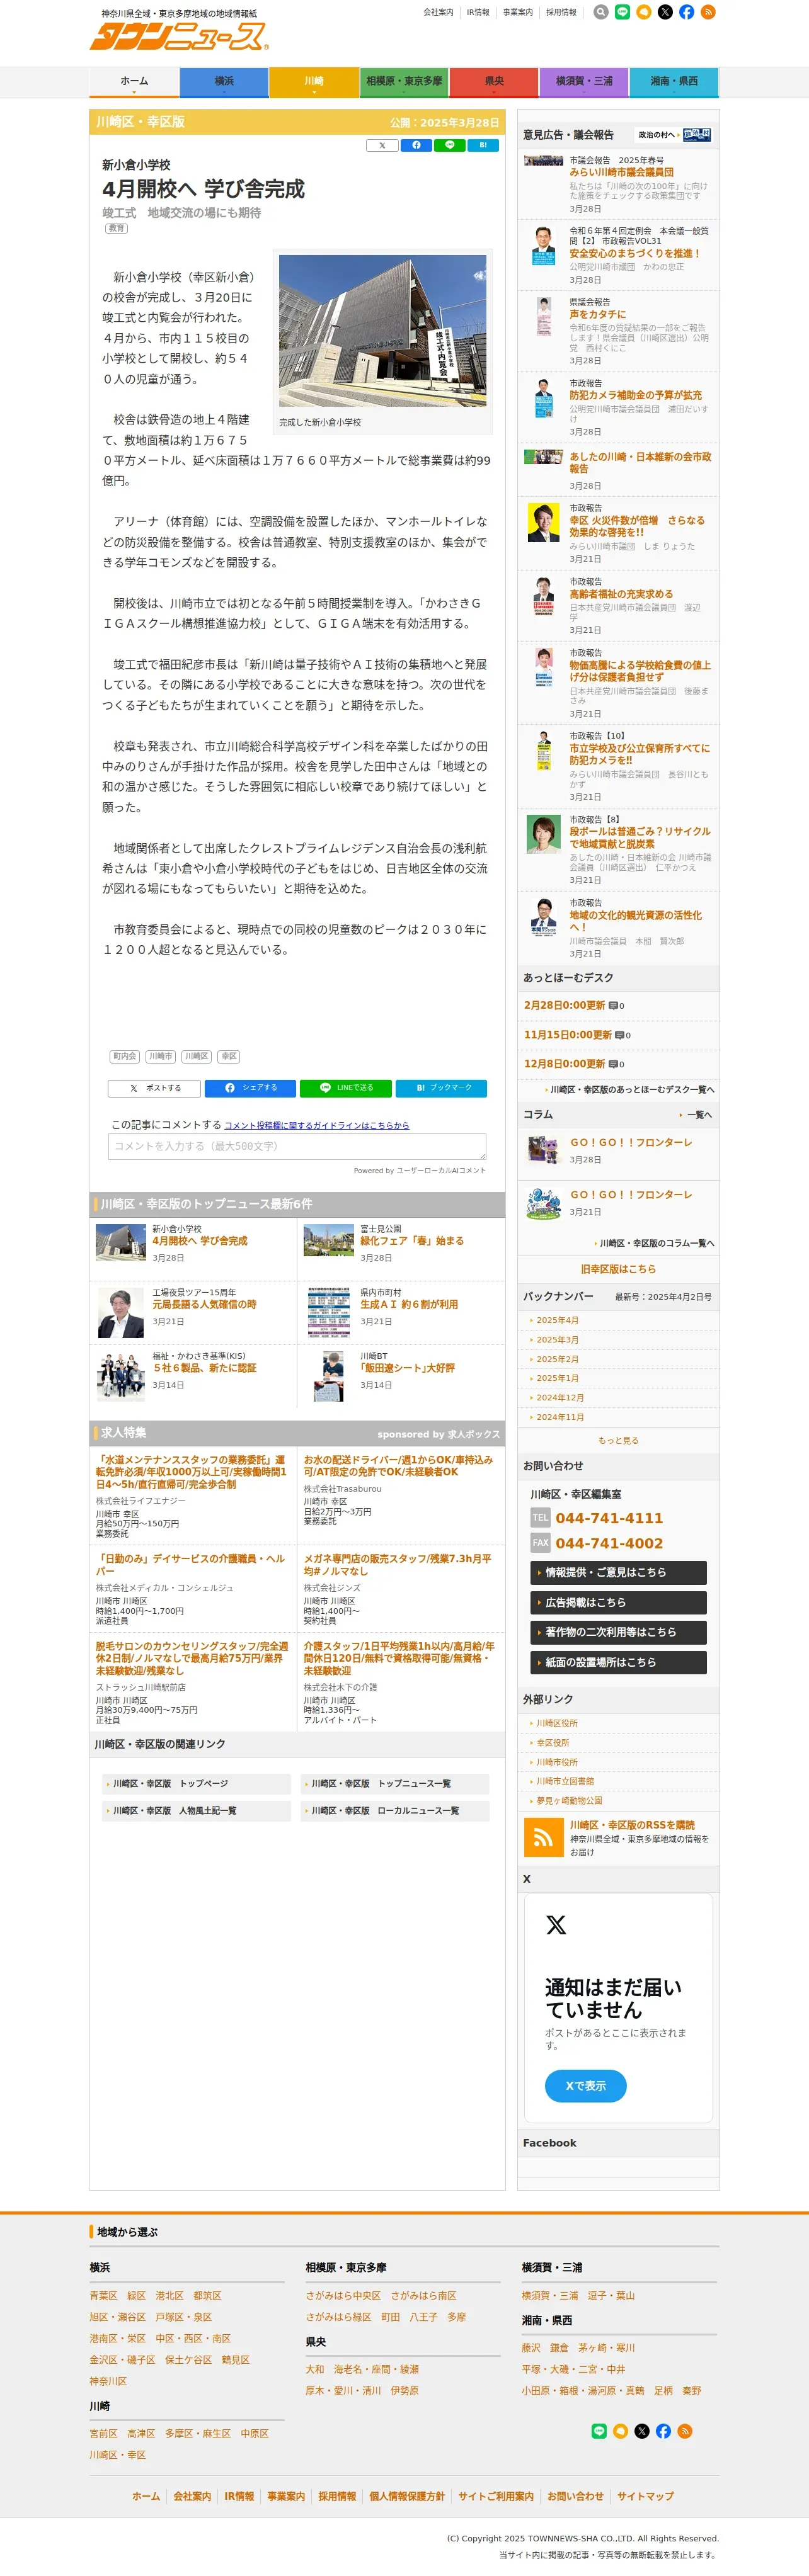Open the 横須賀・三浦 tab
Screen dimensions: 809x2576
pyautogui.click(x=584, y=82)
